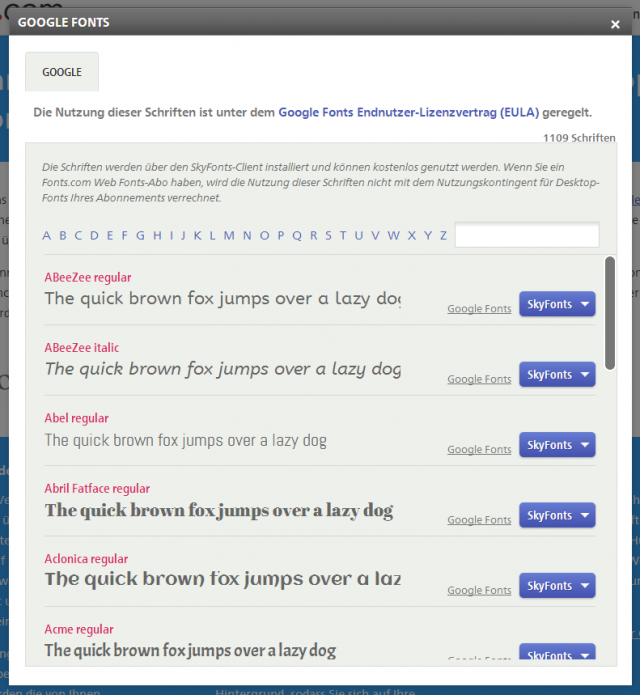Screen dimensions: 640x695
Task: Click the ABeeZee regular font name
Action: tap(88, 277)
